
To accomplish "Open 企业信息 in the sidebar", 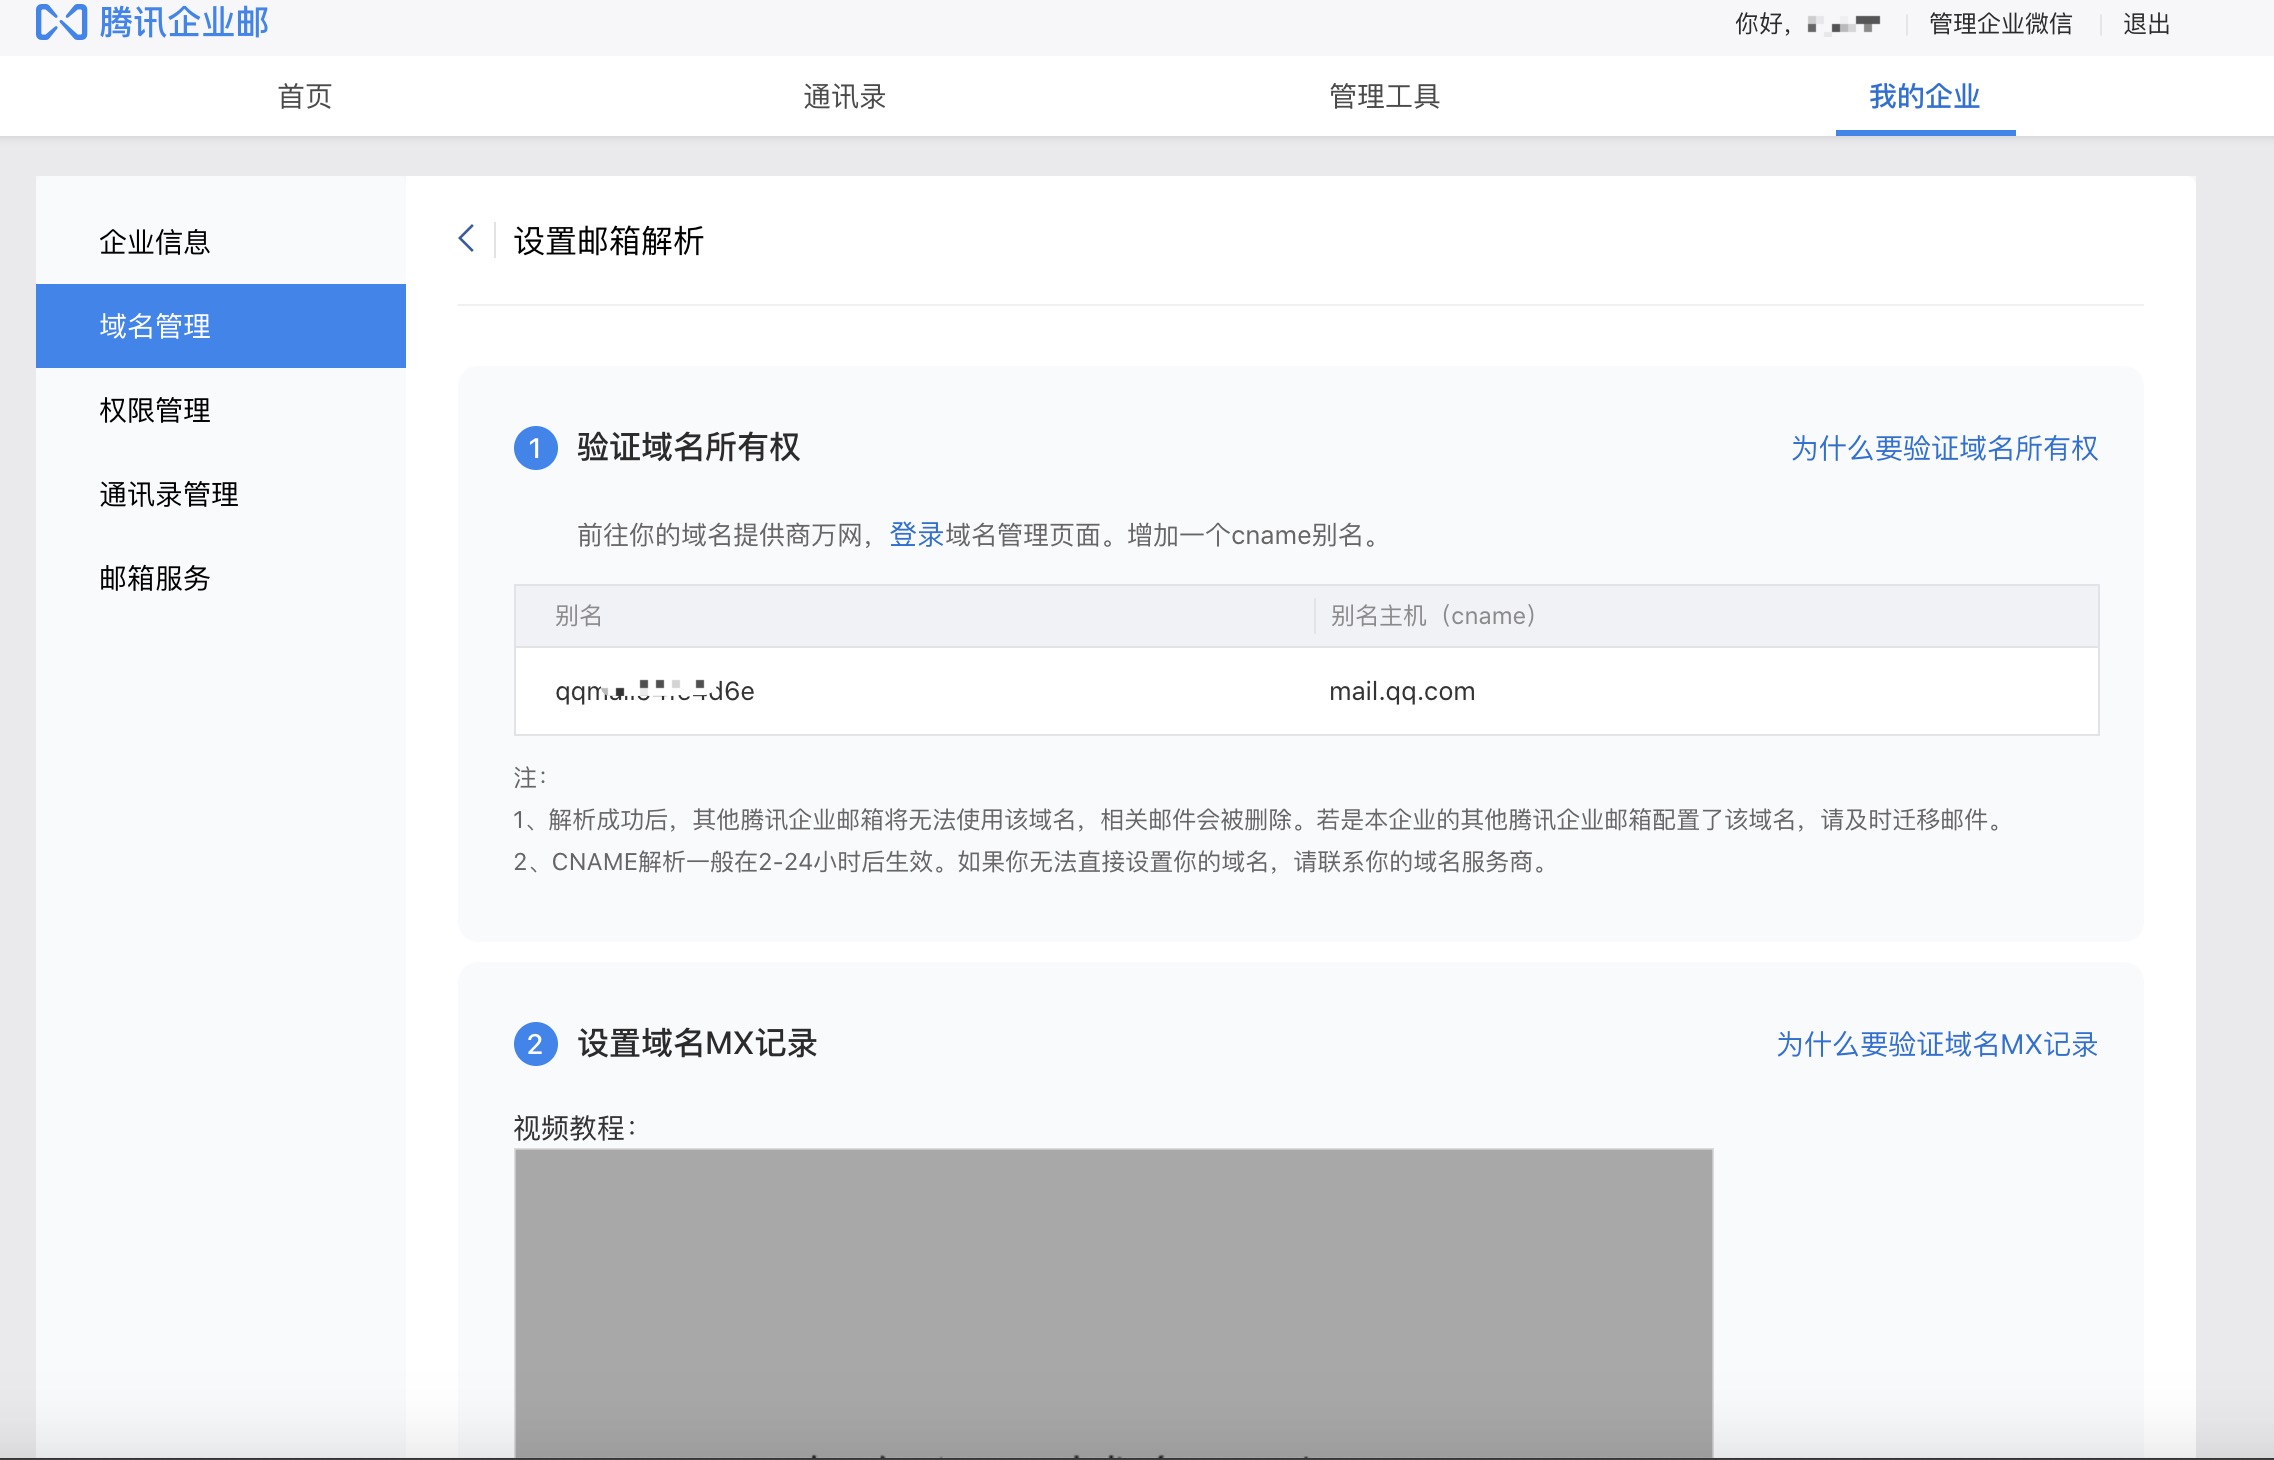I will tap(154, 242).
